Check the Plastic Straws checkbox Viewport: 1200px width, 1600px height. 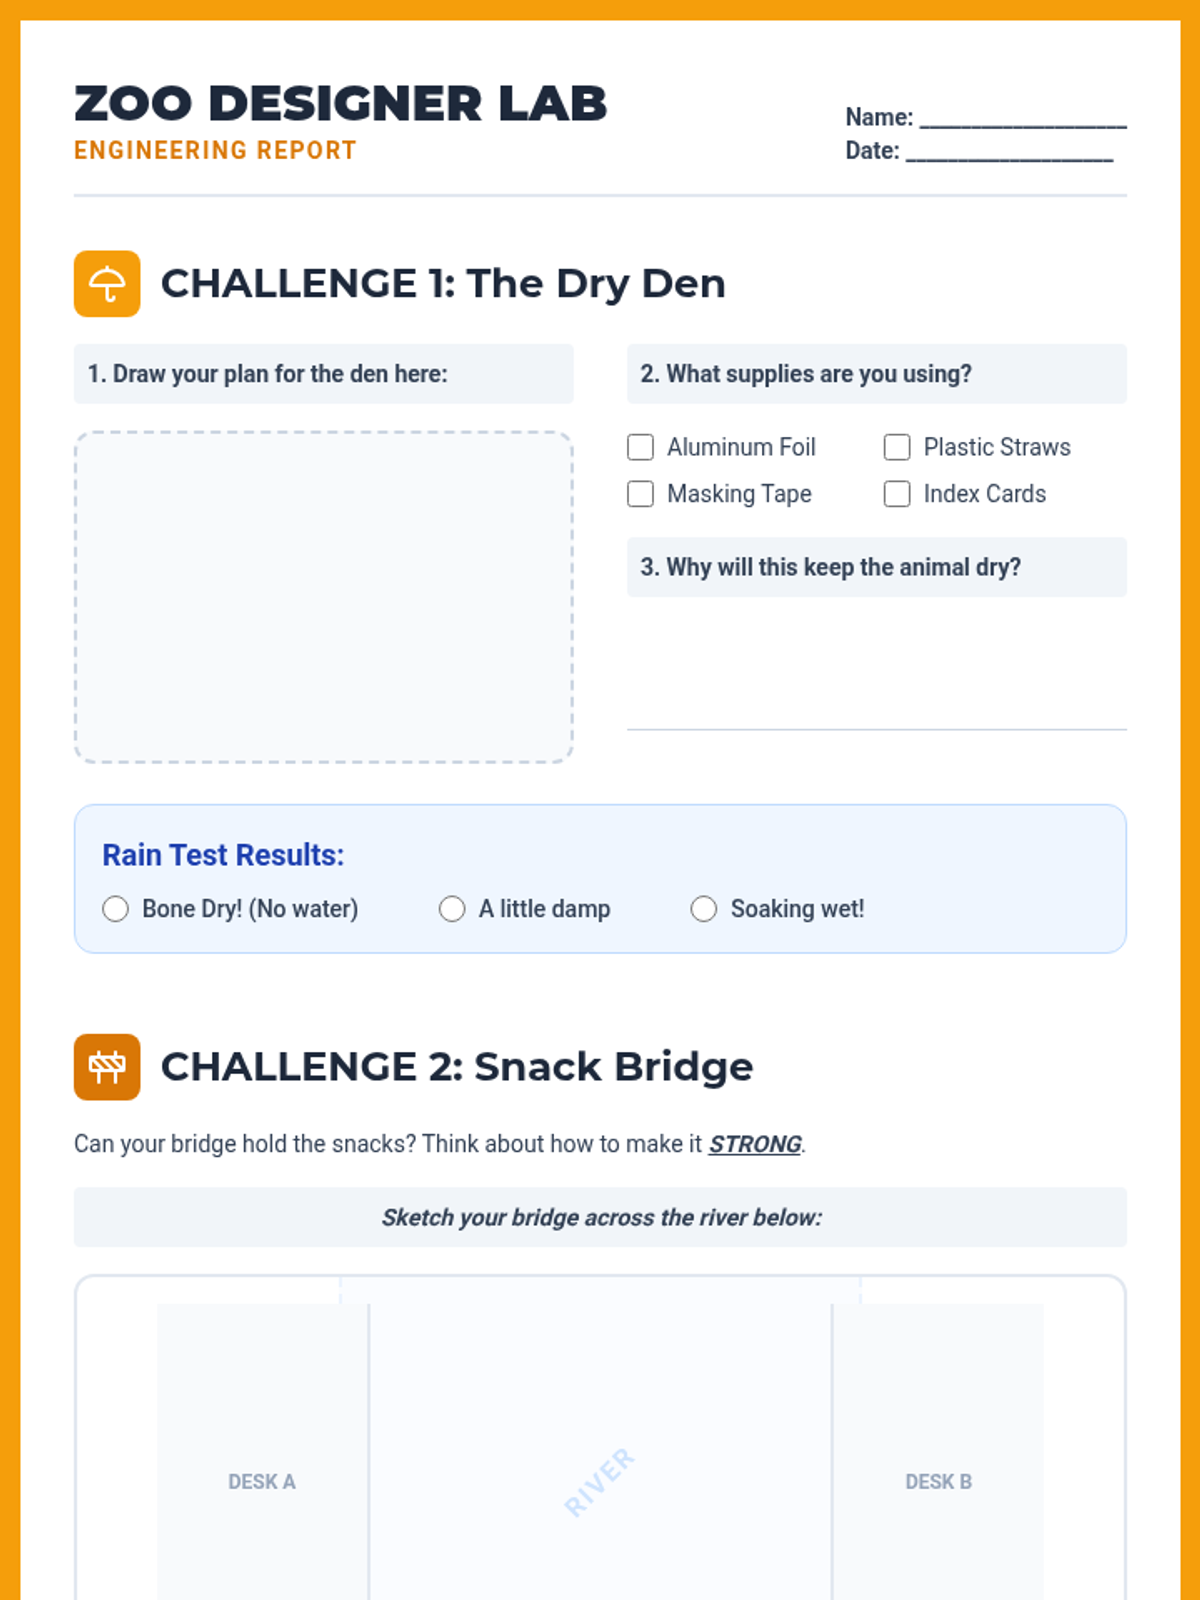pyautogui.click(x=897, y=447)
